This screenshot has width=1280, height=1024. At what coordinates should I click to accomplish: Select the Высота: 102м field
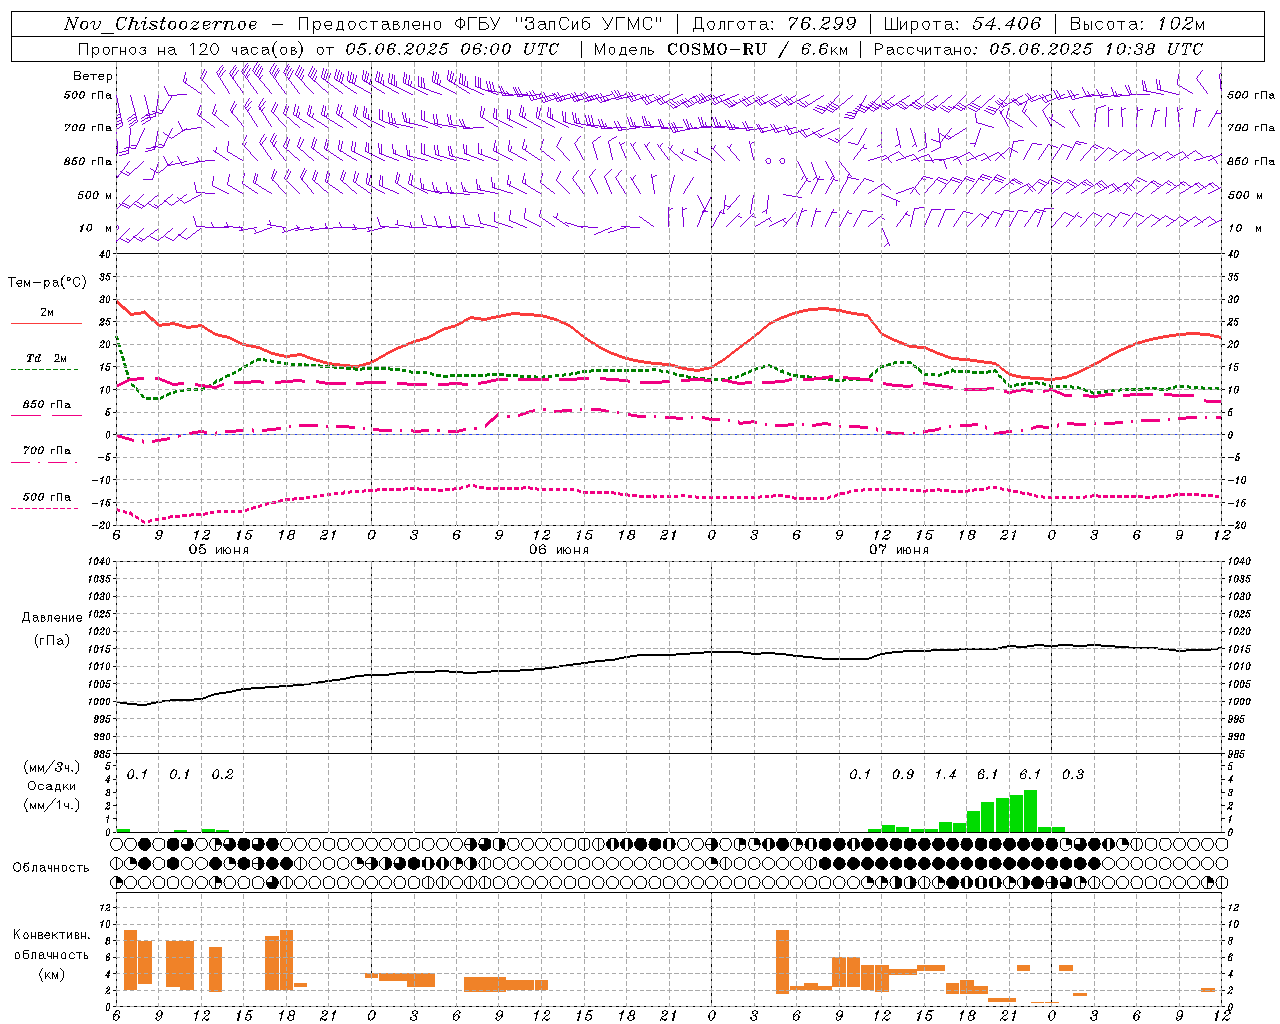pyautogui.click(x=1137, y=24)
